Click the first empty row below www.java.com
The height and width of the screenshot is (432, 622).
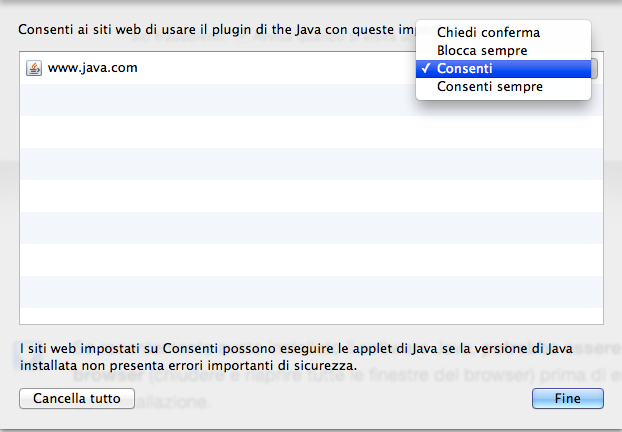[x=311, y=100]
